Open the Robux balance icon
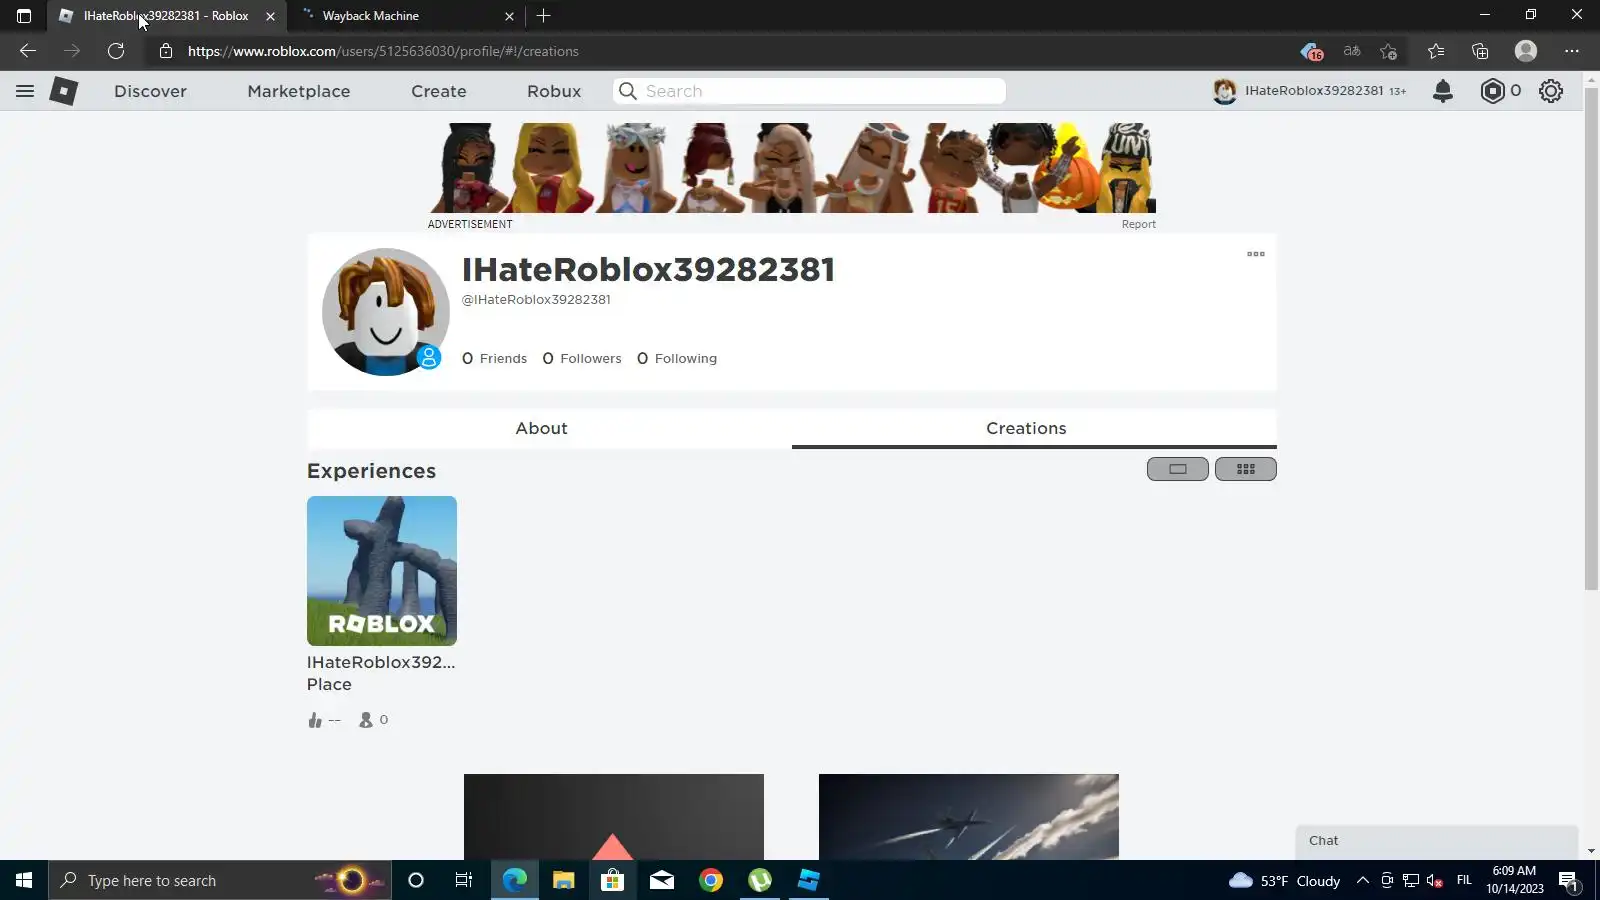The image size is (1600, 900). (x=1492, y=91)
